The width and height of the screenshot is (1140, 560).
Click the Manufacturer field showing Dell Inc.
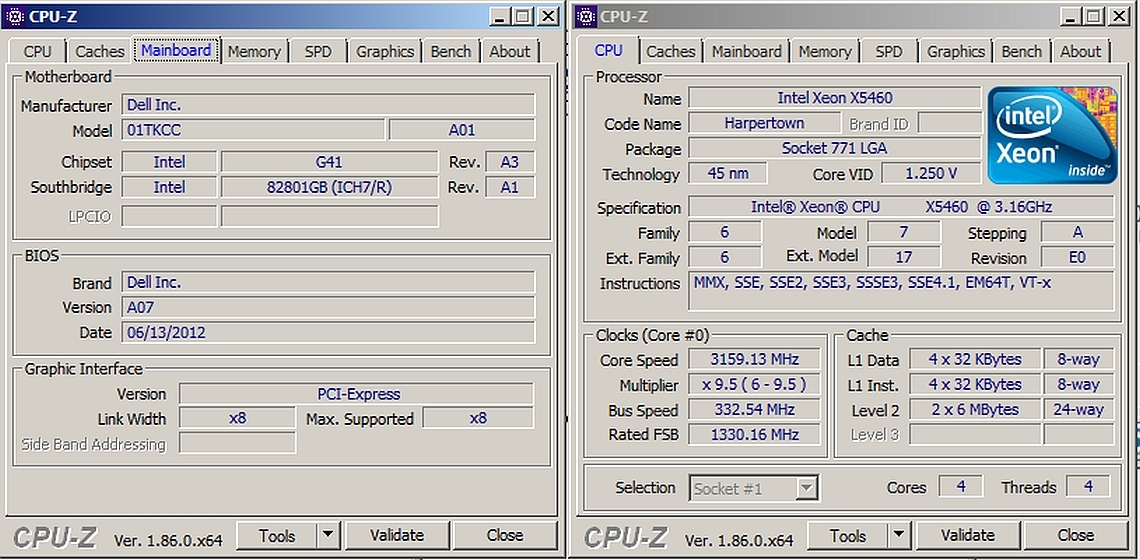click(329, 105)
